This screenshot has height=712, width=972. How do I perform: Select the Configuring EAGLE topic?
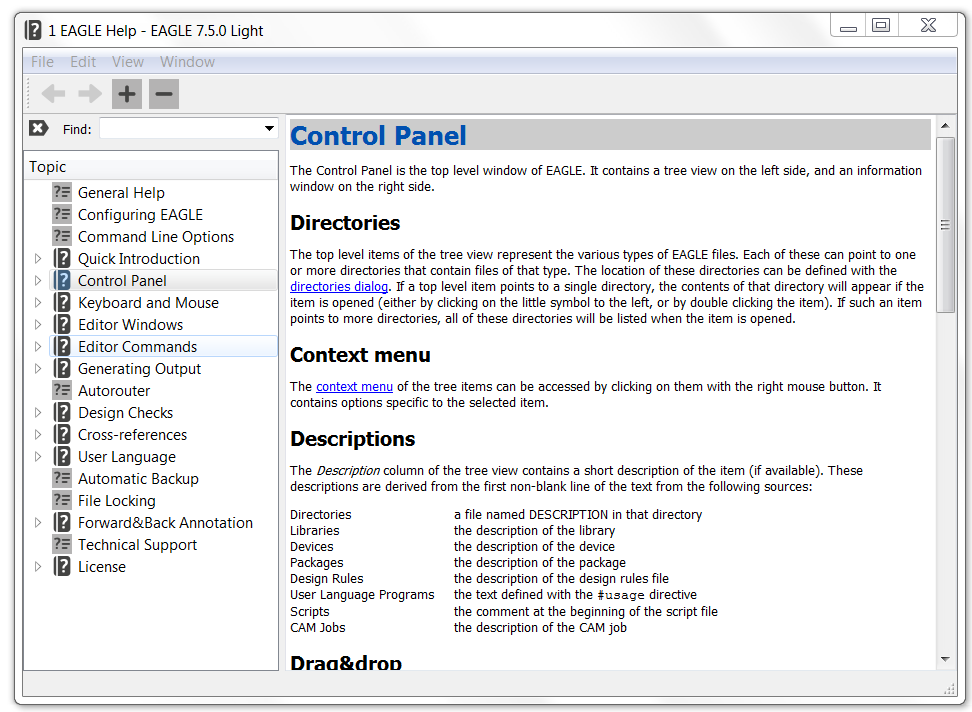coord(140,214)
